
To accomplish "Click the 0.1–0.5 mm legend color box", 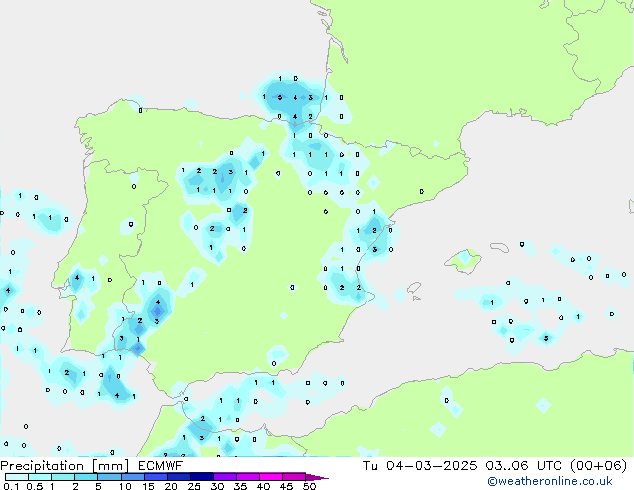I will pos(17,477).
